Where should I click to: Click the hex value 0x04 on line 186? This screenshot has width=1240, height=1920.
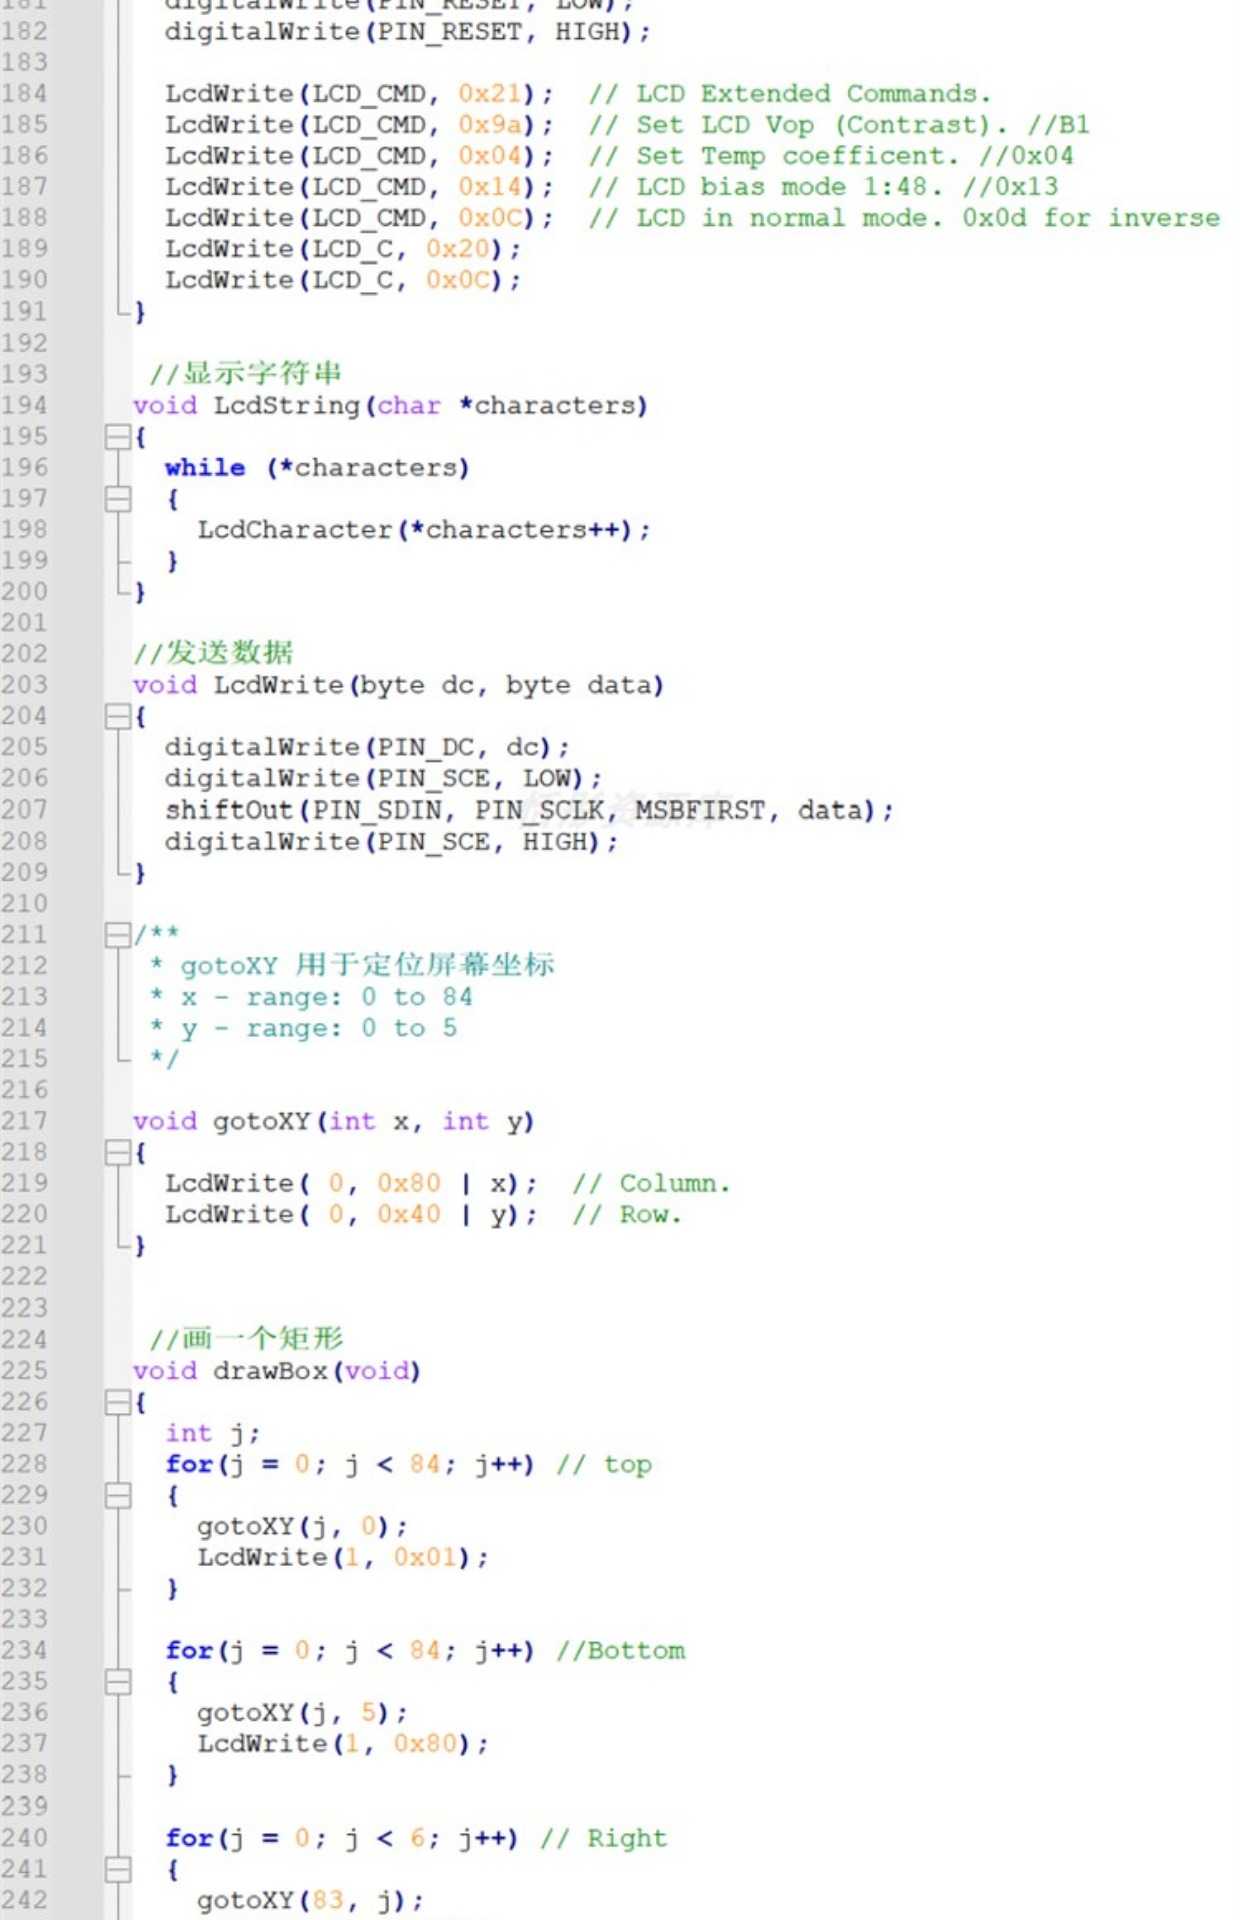tap(490, 156)
